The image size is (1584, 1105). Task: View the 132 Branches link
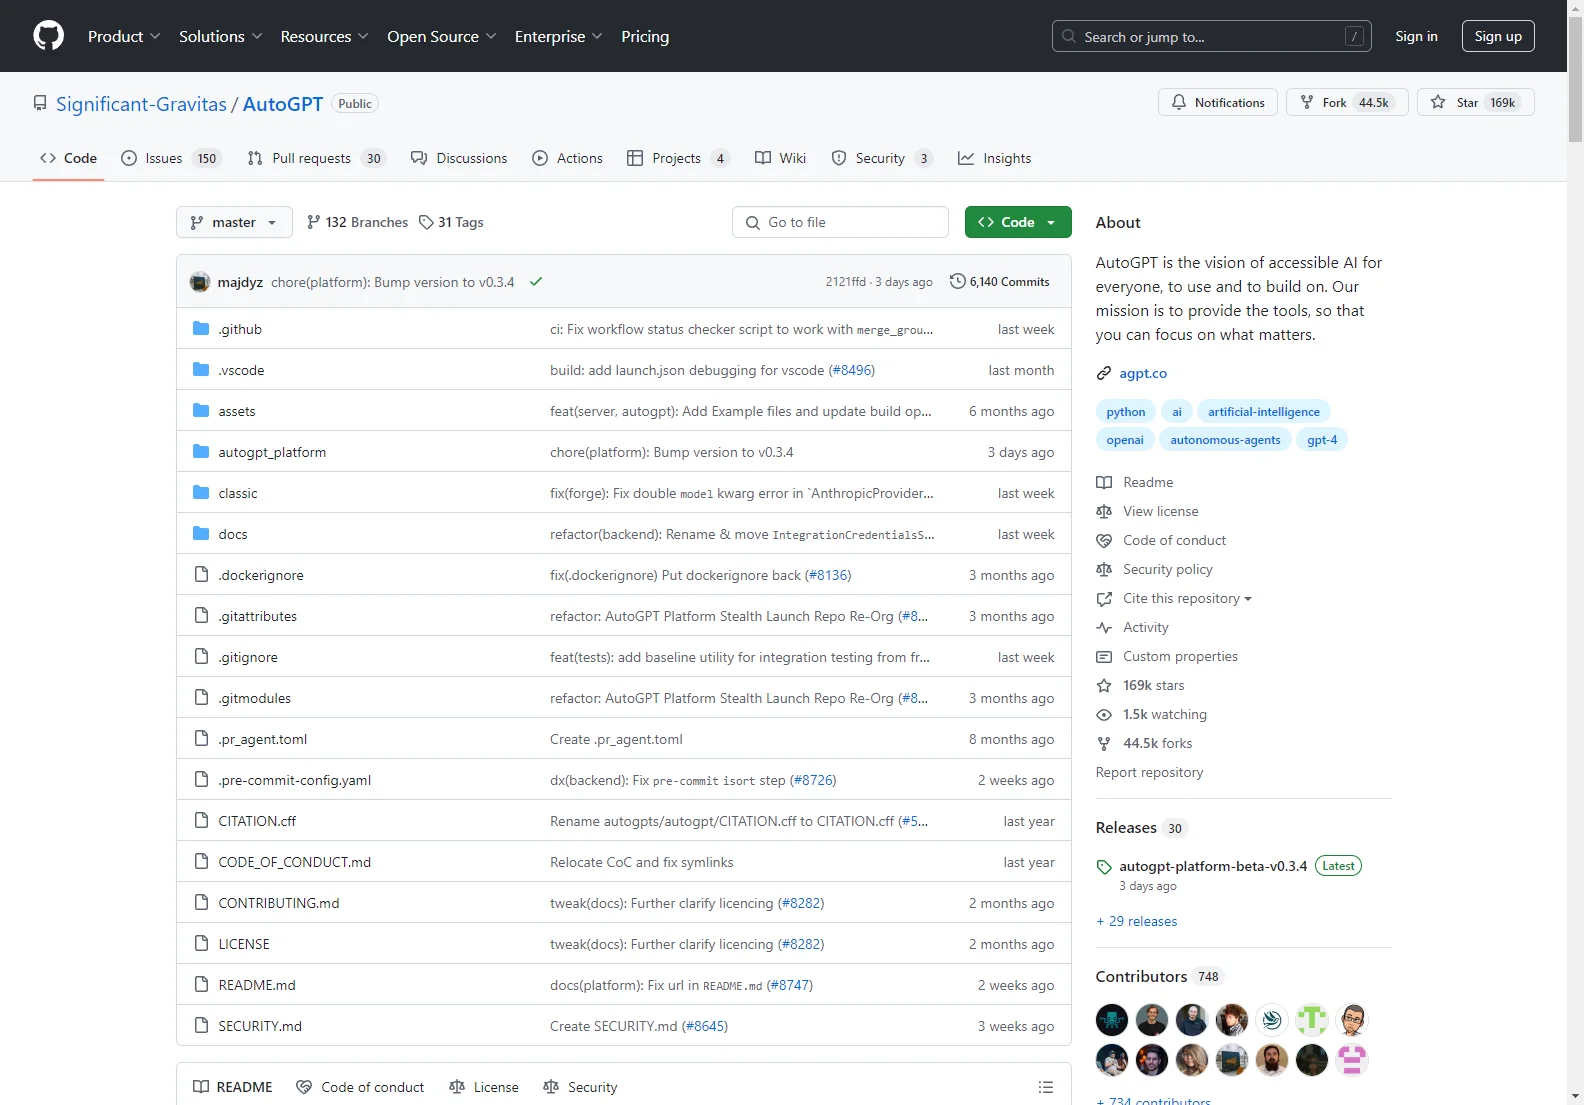[357, 222]
